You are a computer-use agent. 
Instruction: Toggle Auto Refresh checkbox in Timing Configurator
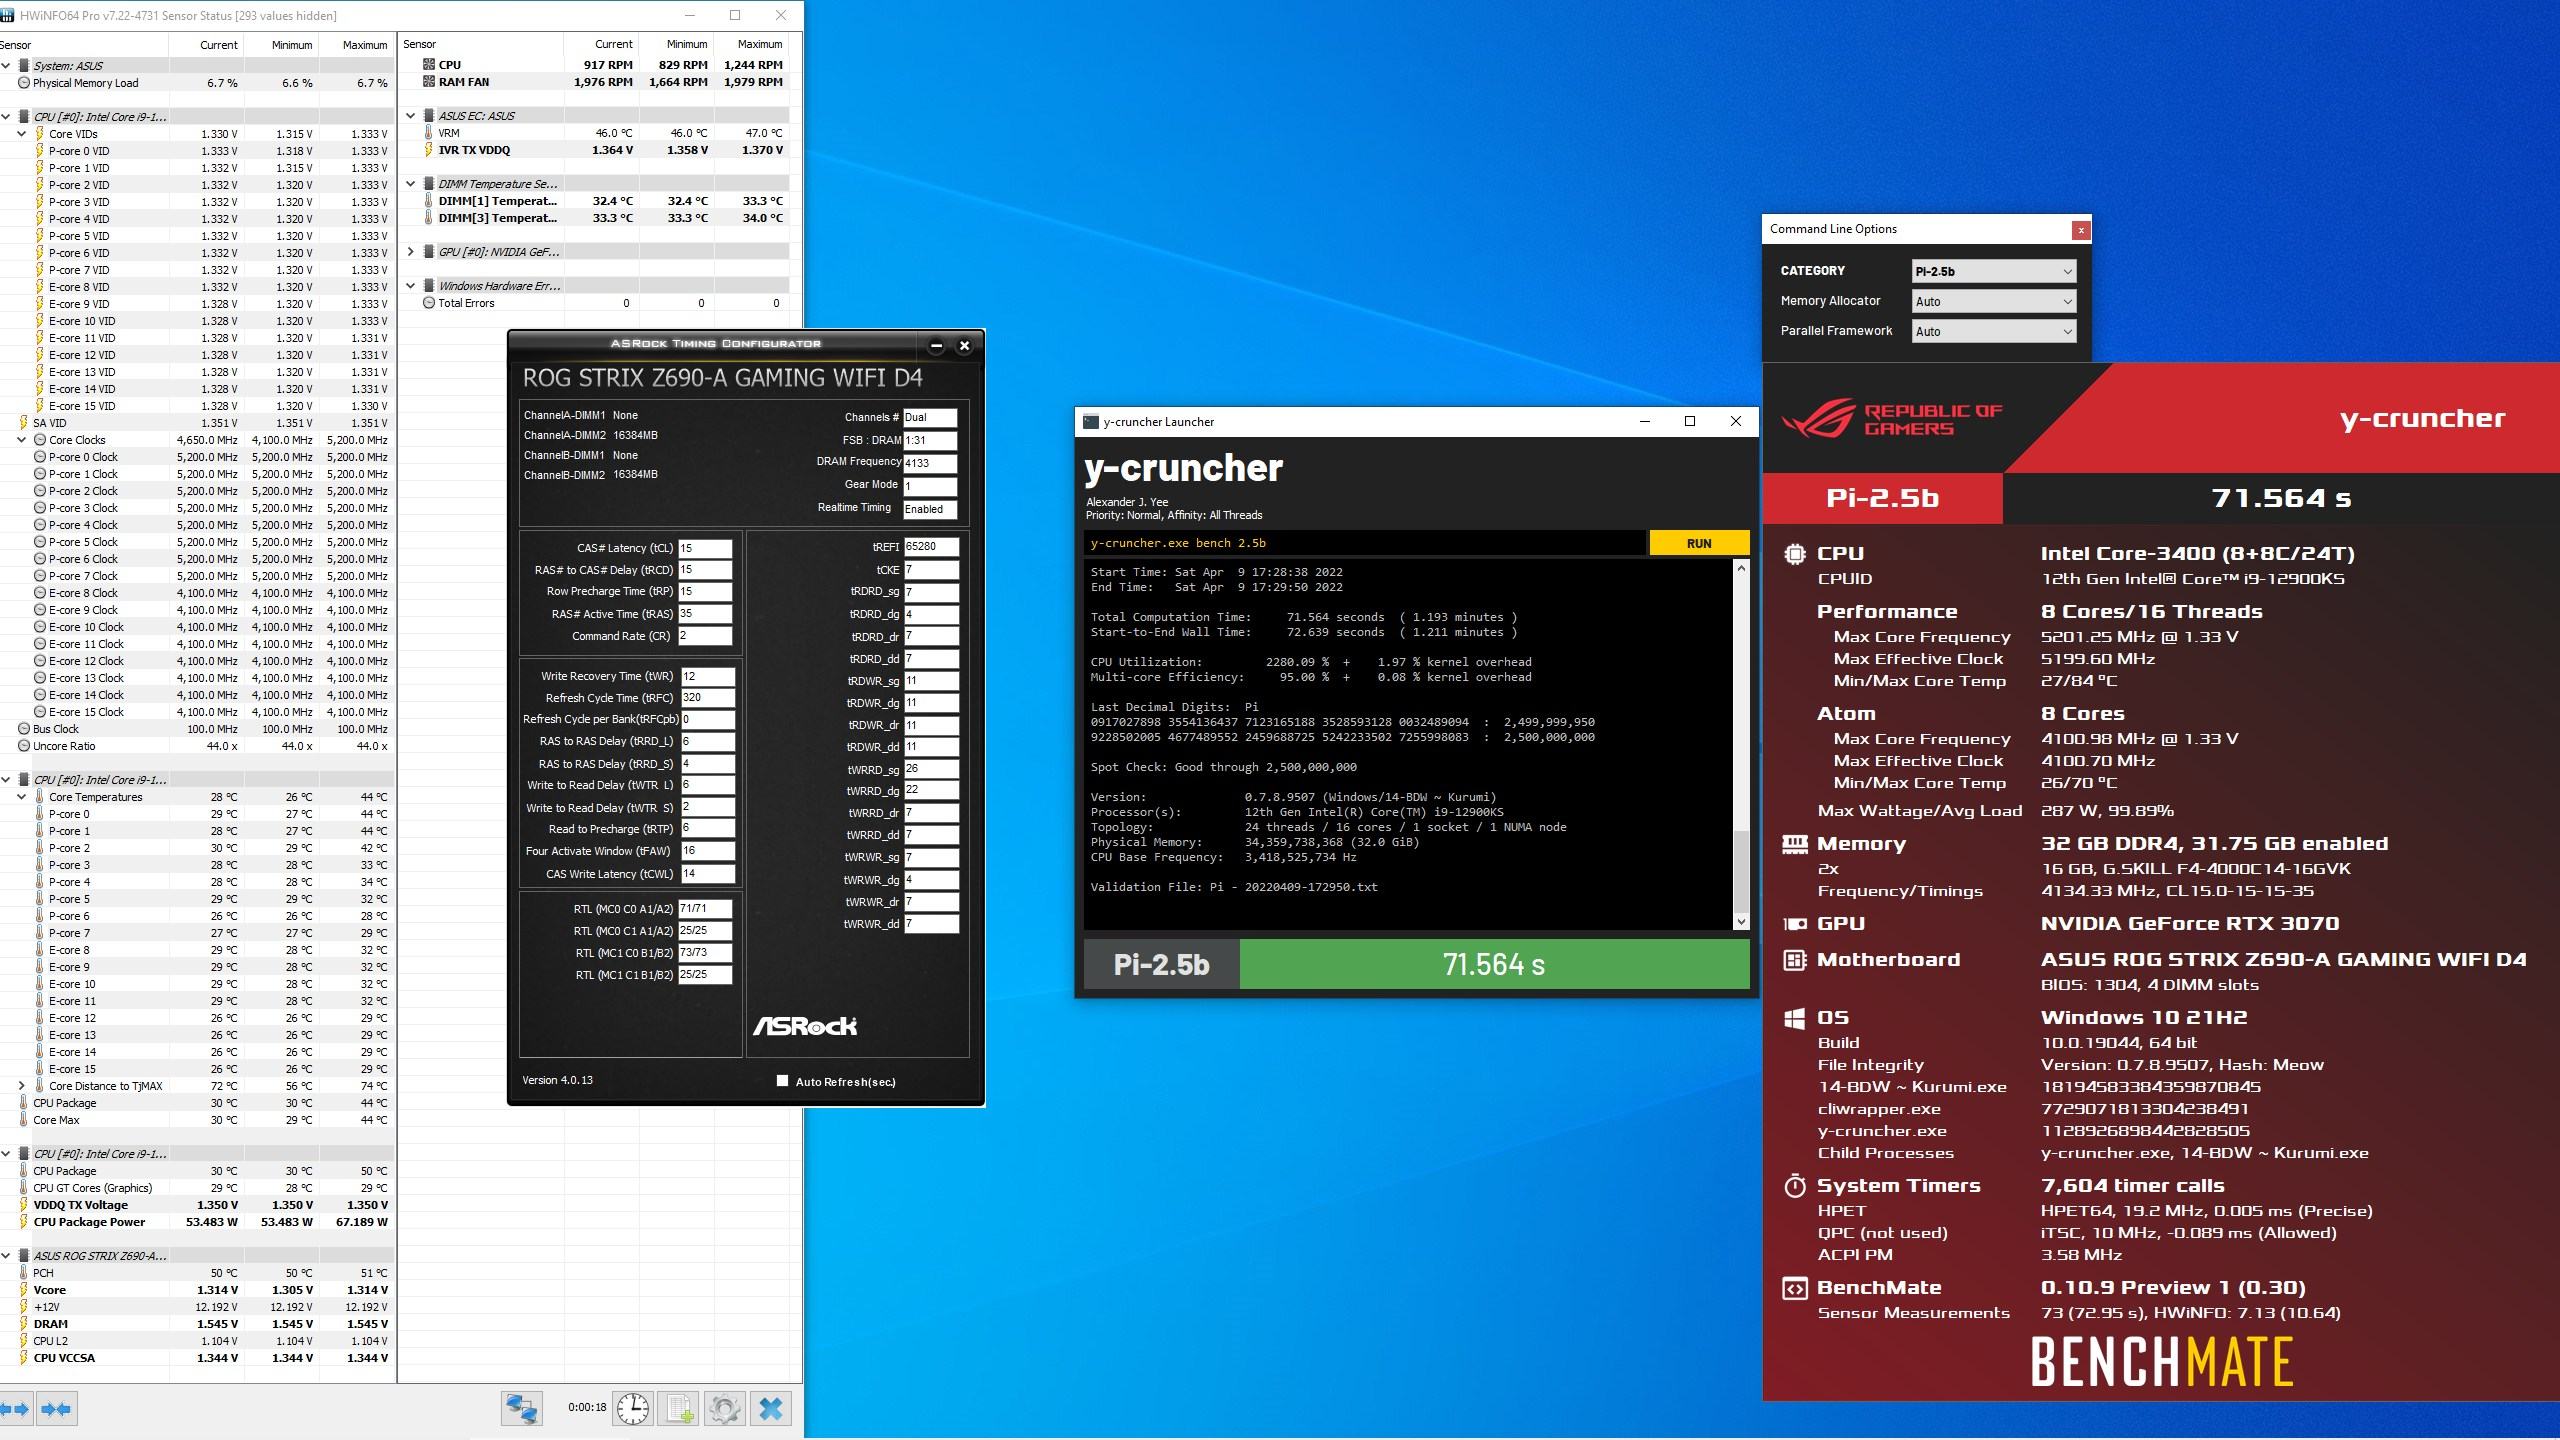783,1081
